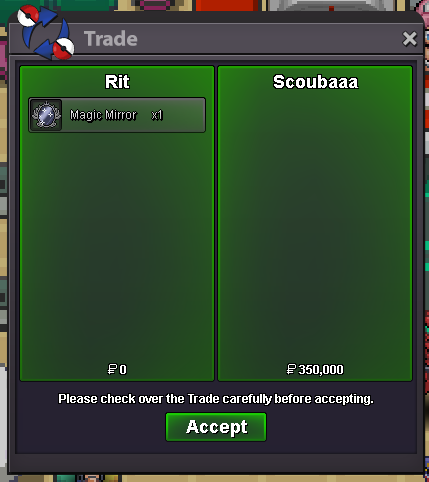This screenshot has height=482, width=429.
Task: Click the Trade swap arrows icon
Action: [46, 33]
